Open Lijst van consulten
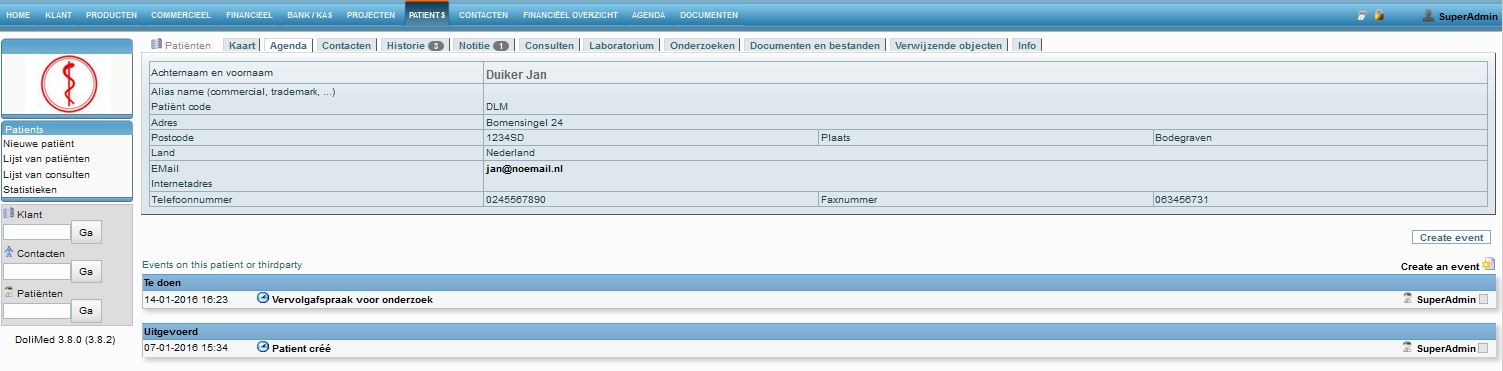The height and width of the screenshot is (371, 1503). (x=46, y=174)
